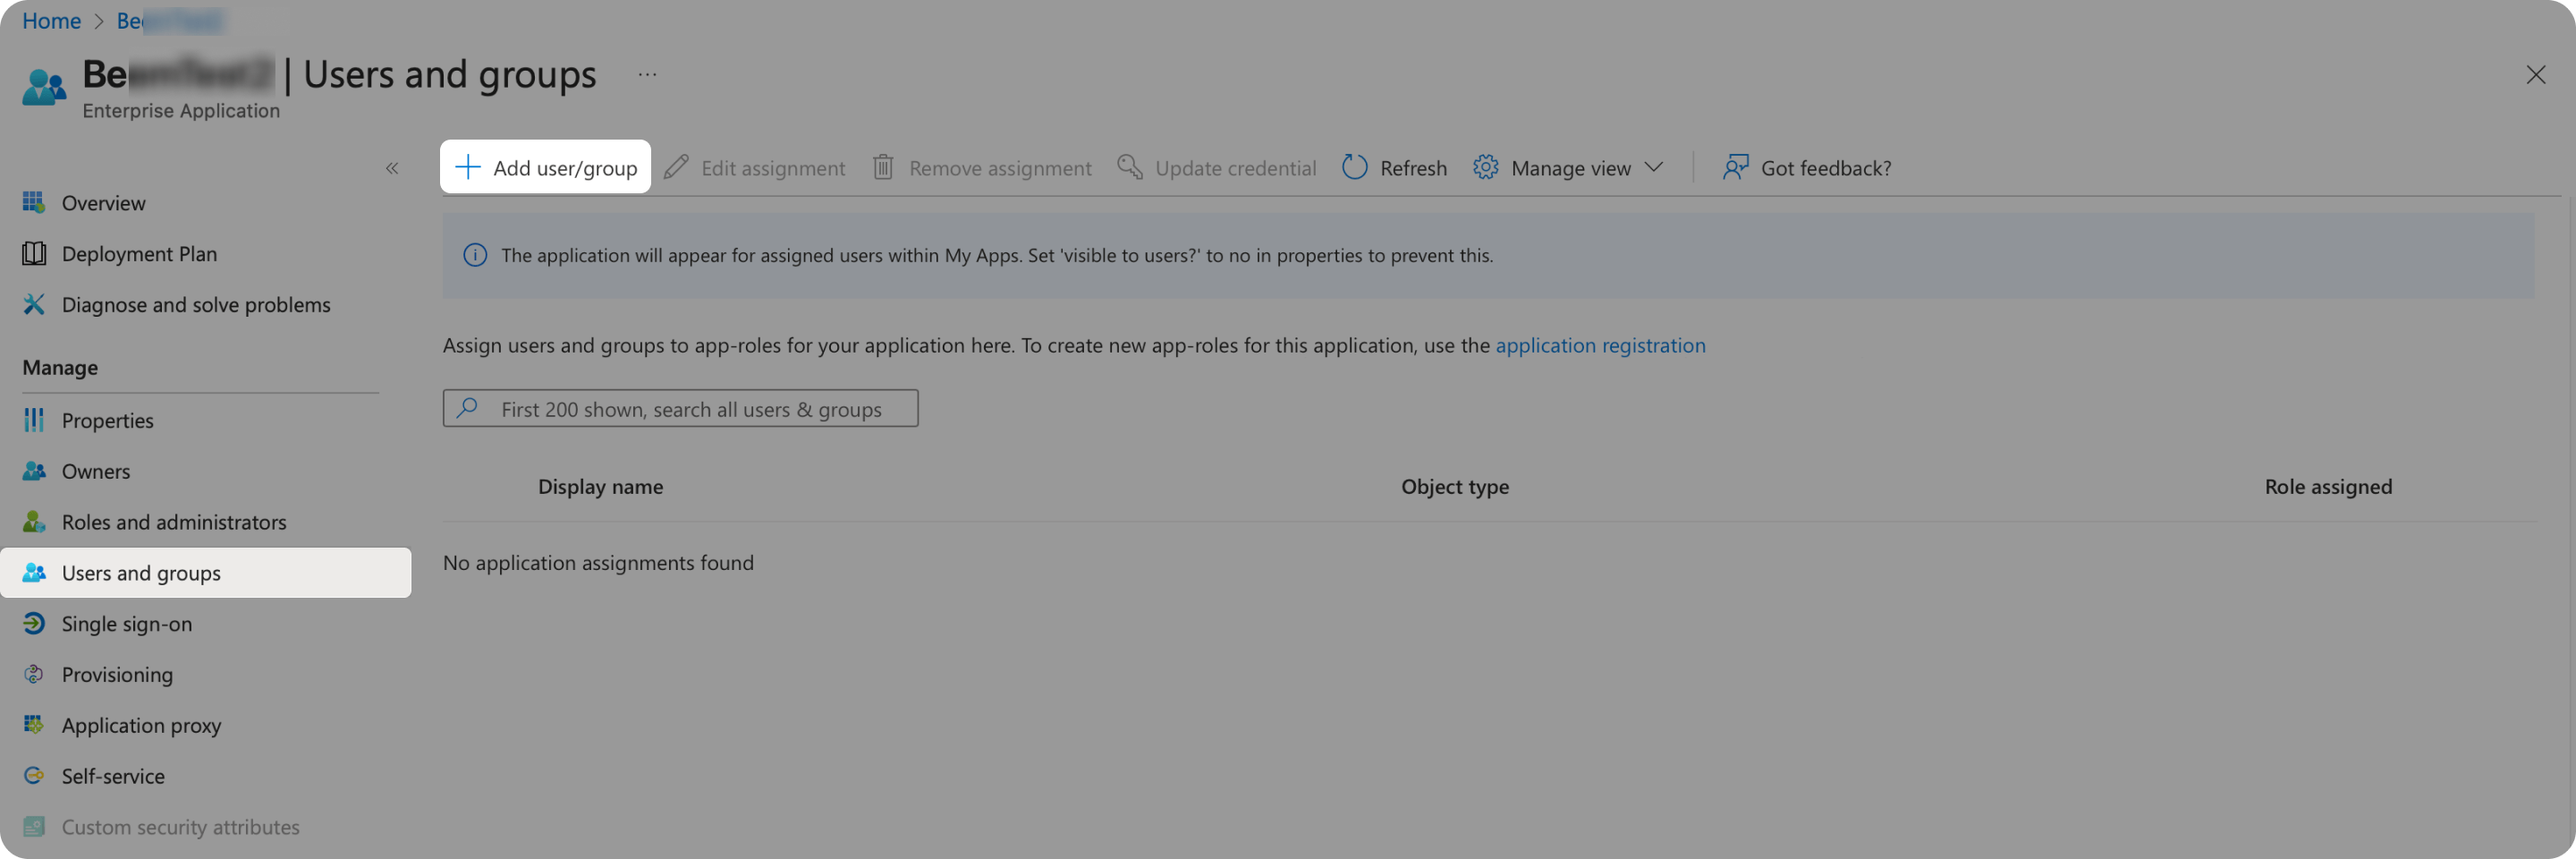Click the Provisioning cycle icon

(34, 675)
